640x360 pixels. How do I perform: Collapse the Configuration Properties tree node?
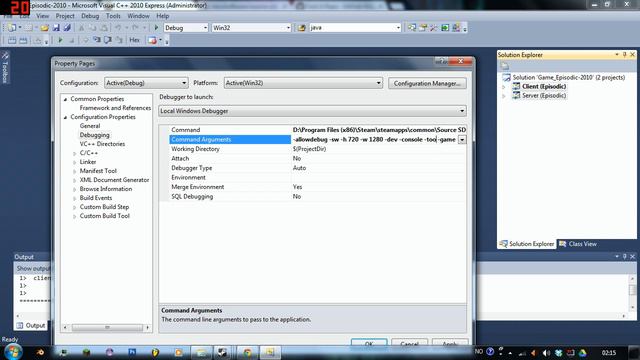click(65, 117)
